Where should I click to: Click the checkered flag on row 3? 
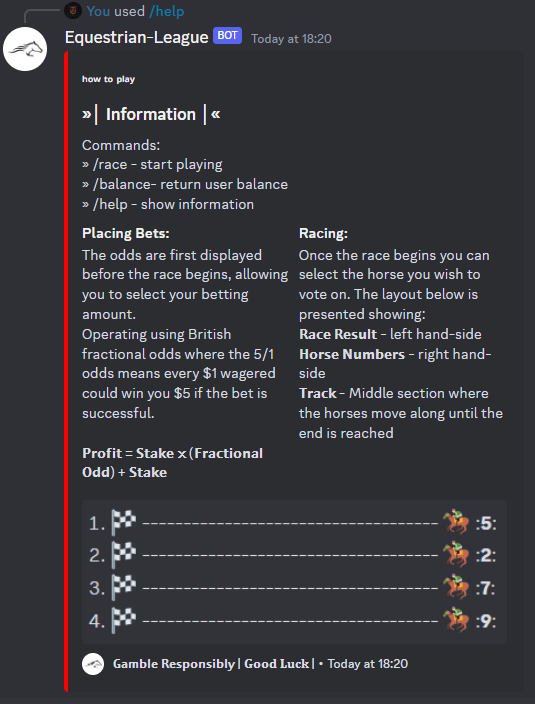(123, 587)
